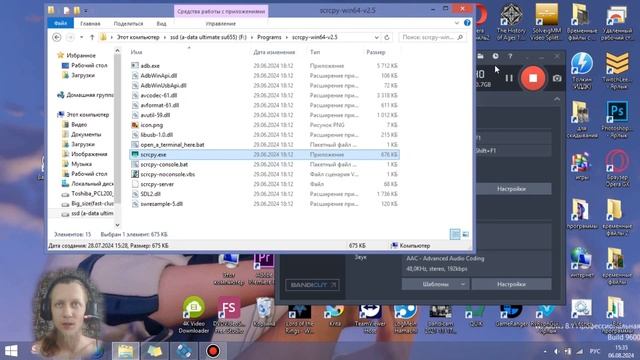Open 4K Video Downloader desktop shortcut
This screenshot has height=360, width=640.
[194, 314]
